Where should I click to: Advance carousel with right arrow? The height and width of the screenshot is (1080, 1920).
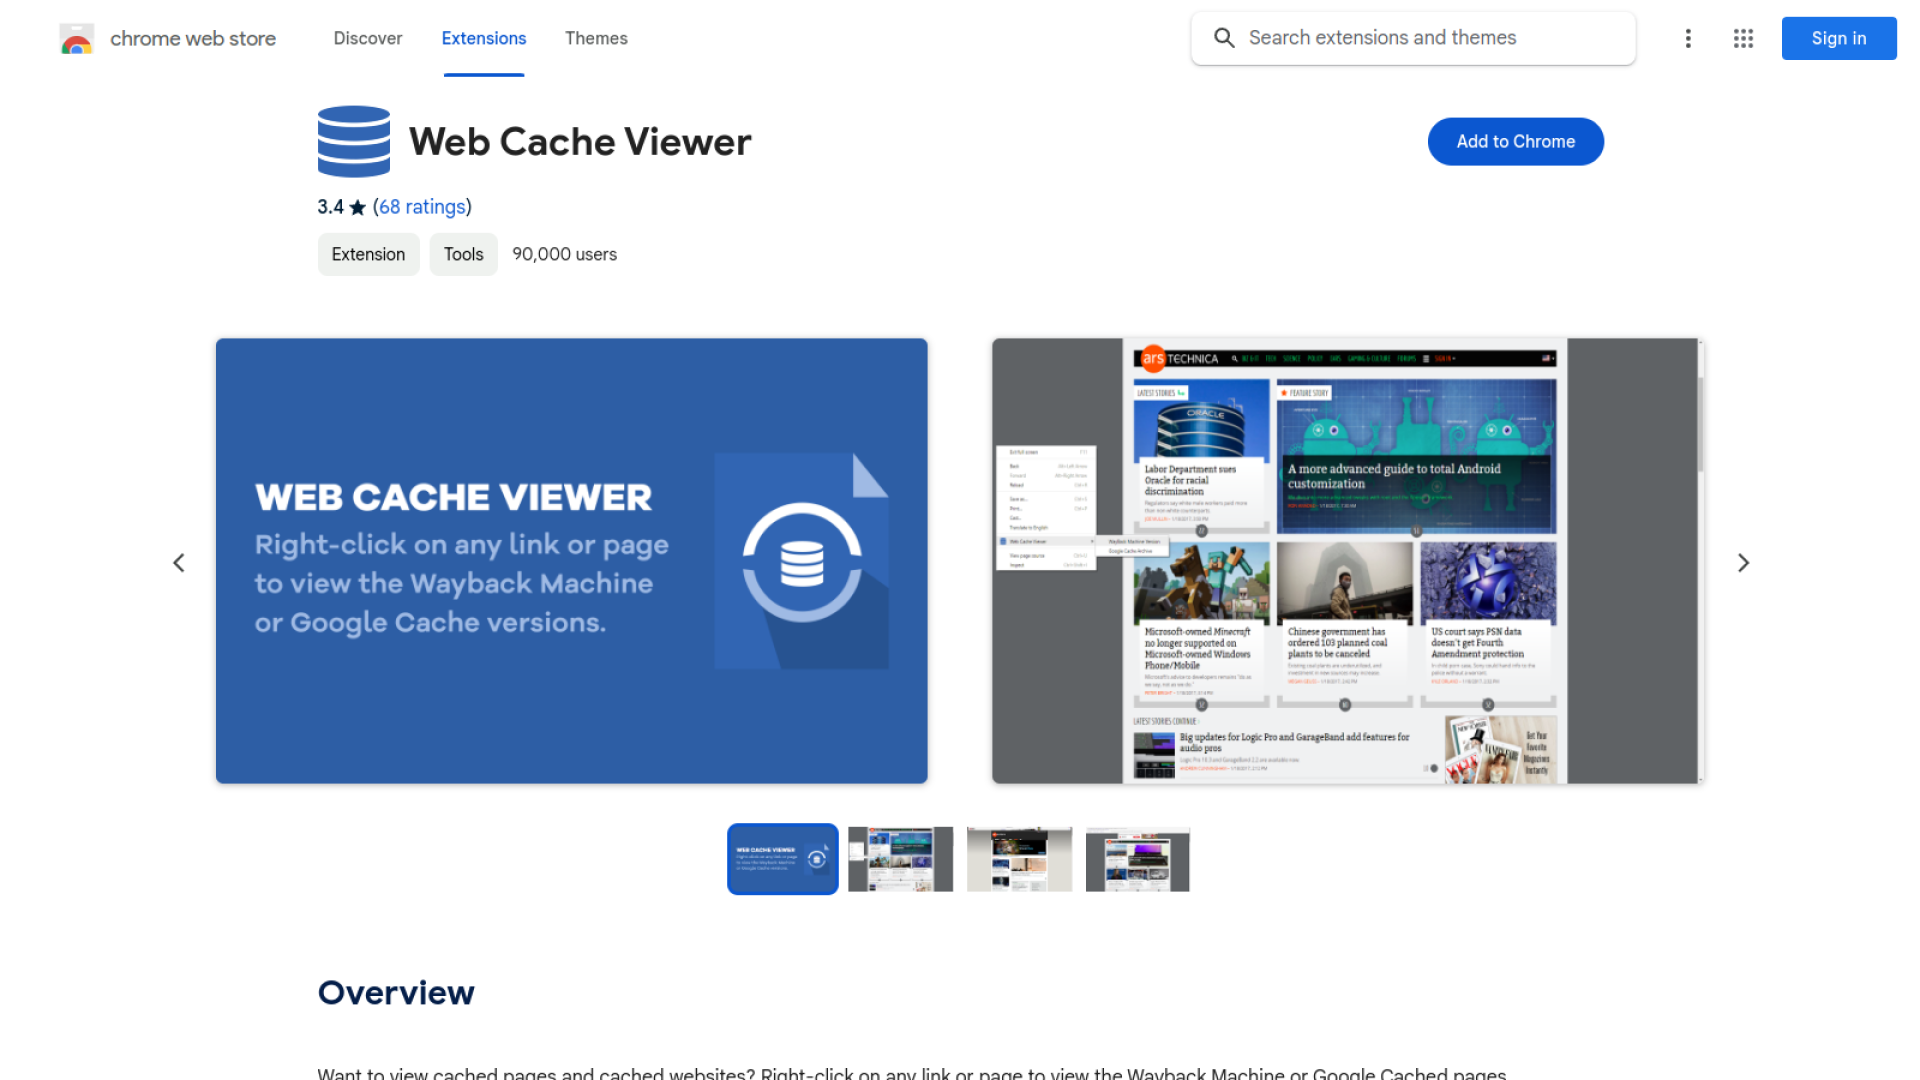[1743, 562]
